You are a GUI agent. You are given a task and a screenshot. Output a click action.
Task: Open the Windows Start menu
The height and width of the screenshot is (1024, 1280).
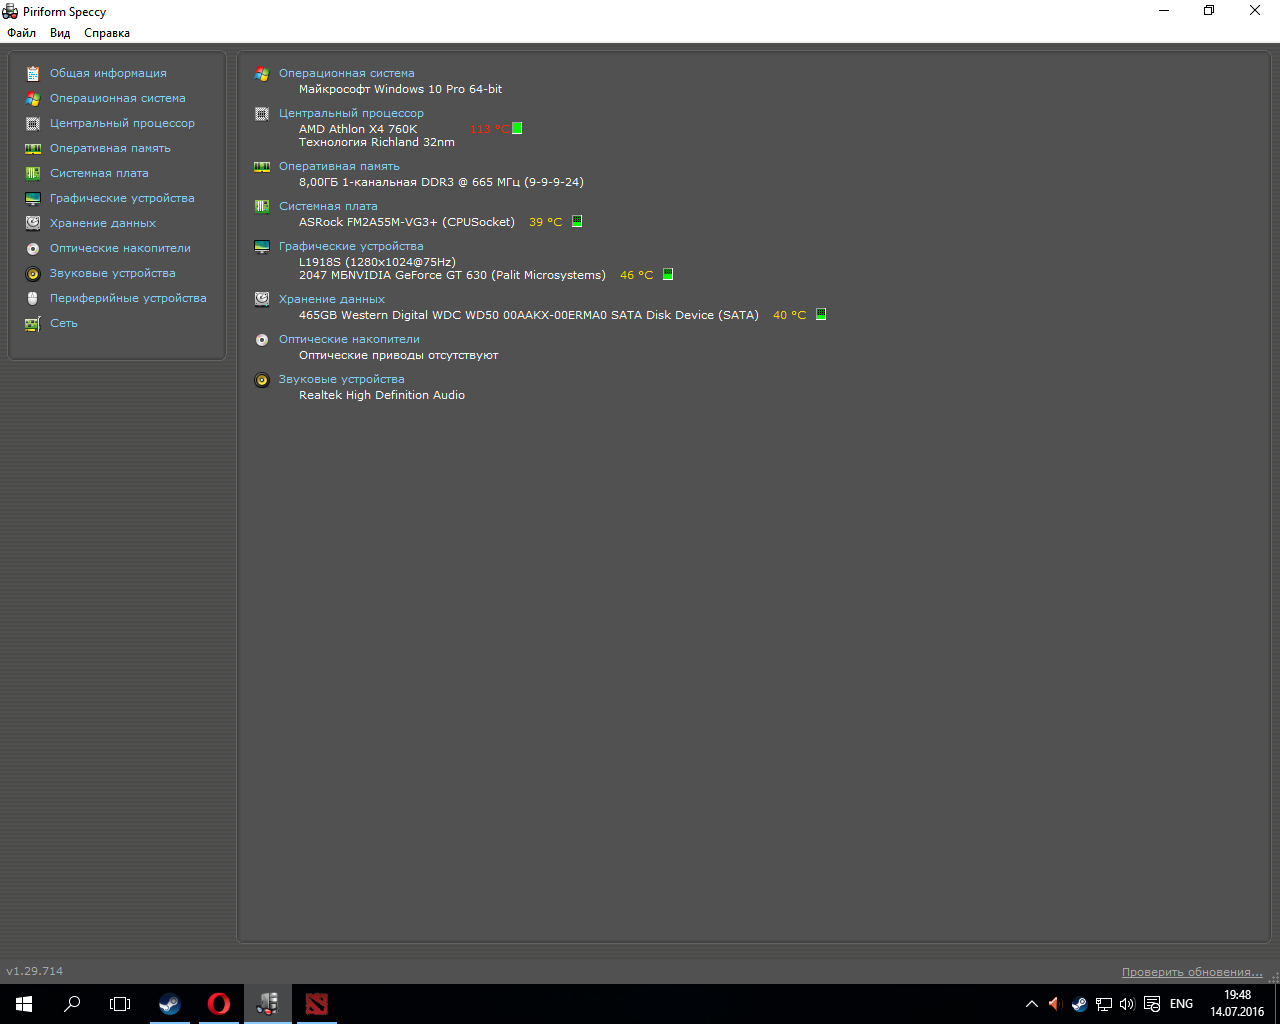pos(24,1004)
